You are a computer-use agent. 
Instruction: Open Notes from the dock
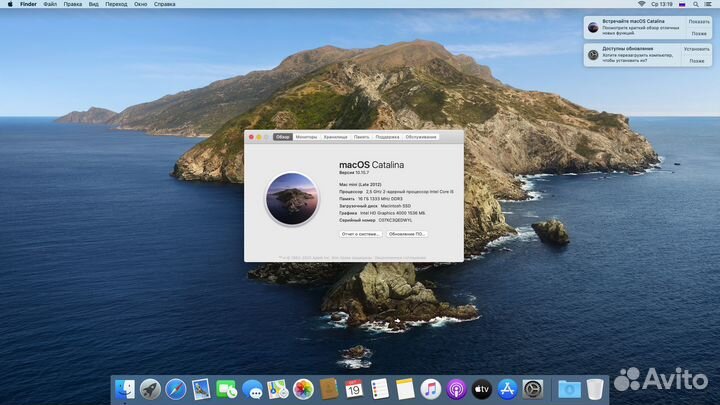point(405,389)
